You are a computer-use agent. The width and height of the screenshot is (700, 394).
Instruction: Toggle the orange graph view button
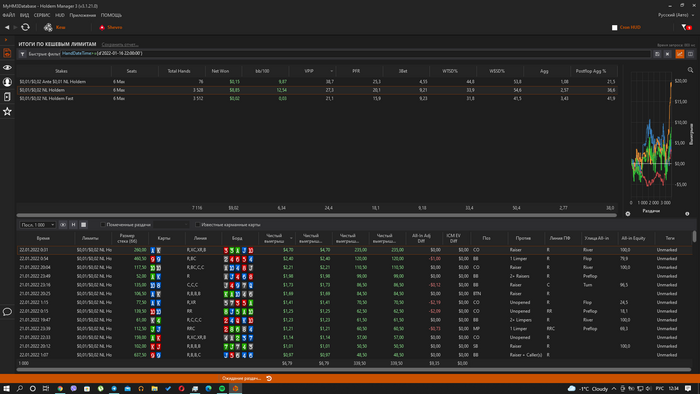pos(679,54)
